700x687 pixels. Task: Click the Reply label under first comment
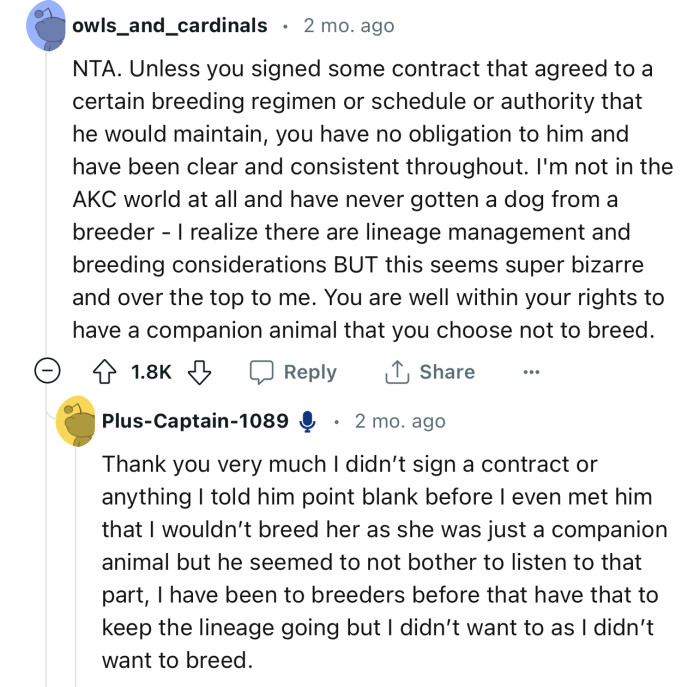click(310, 372)
